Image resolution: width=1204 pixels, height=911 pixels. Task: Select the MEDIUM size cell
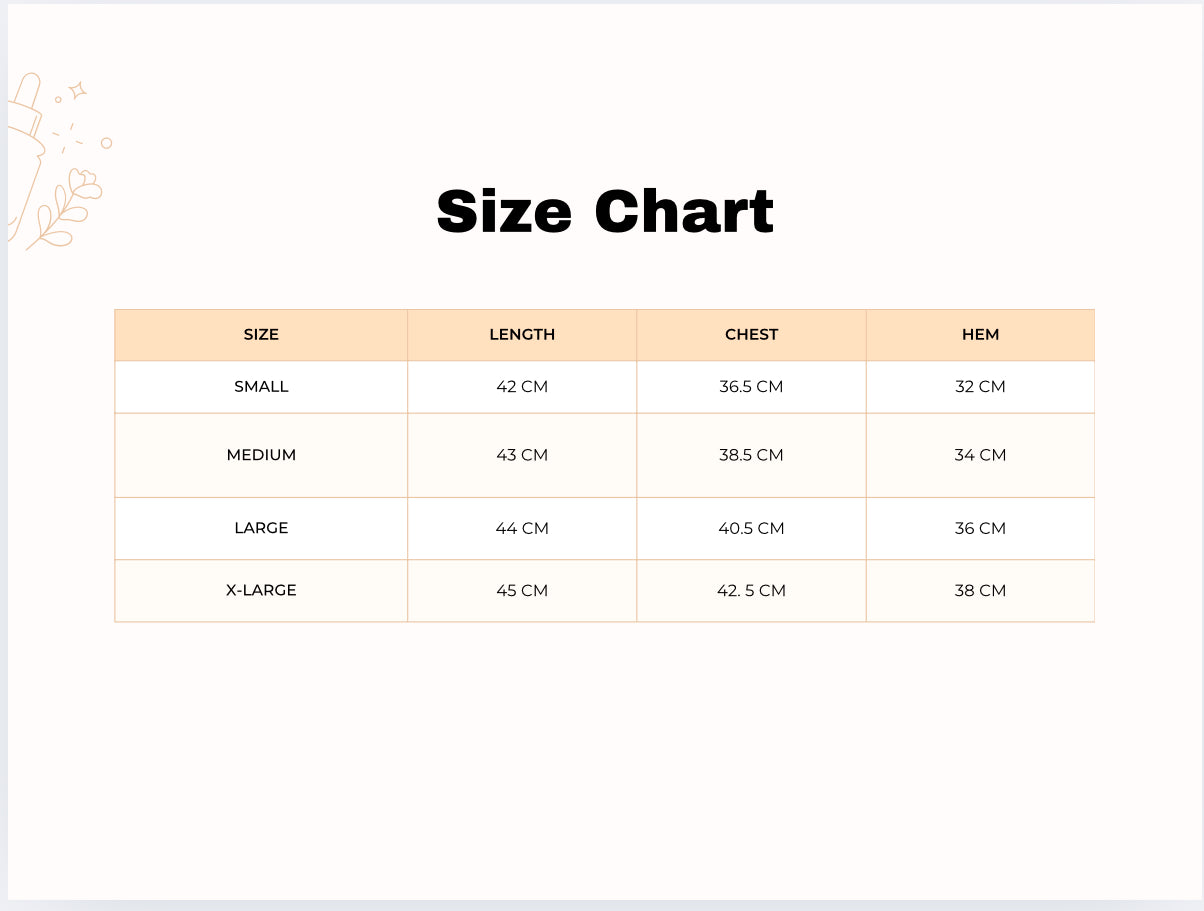261,455
